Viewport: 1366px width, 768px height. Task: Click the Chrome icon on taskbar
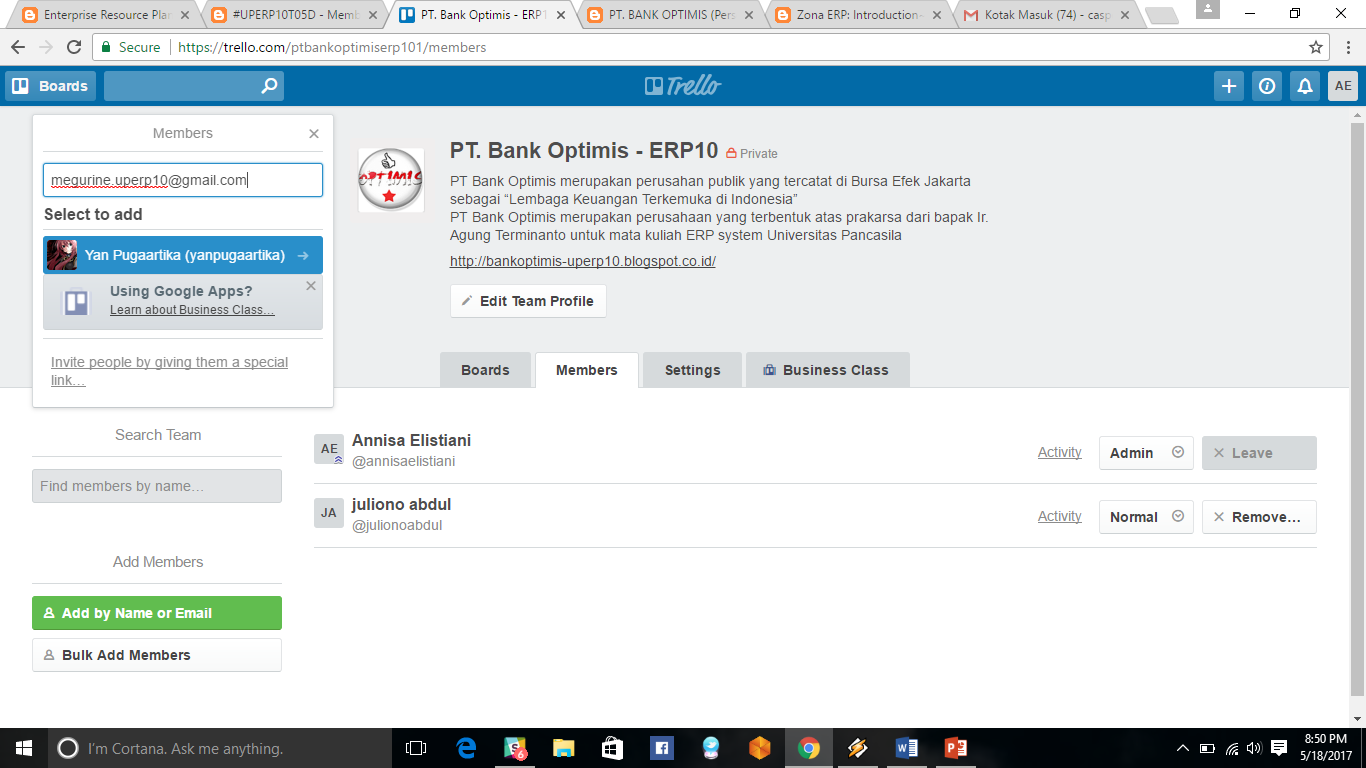(x=809, y=748)
